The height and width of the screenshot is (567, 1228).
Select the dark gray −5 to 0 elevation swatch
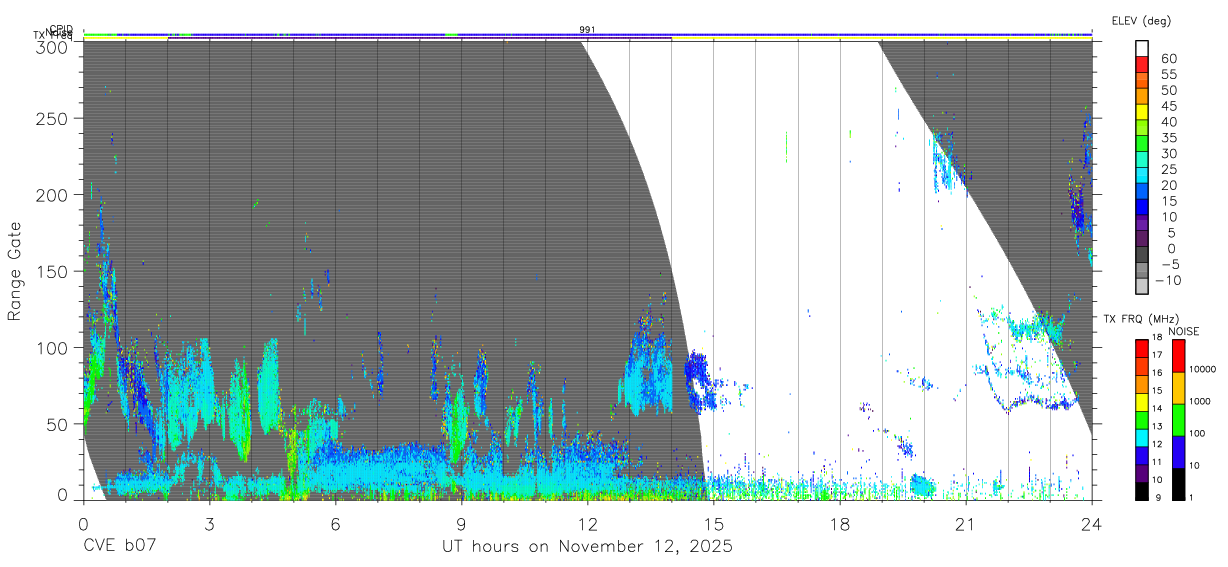1143,254
